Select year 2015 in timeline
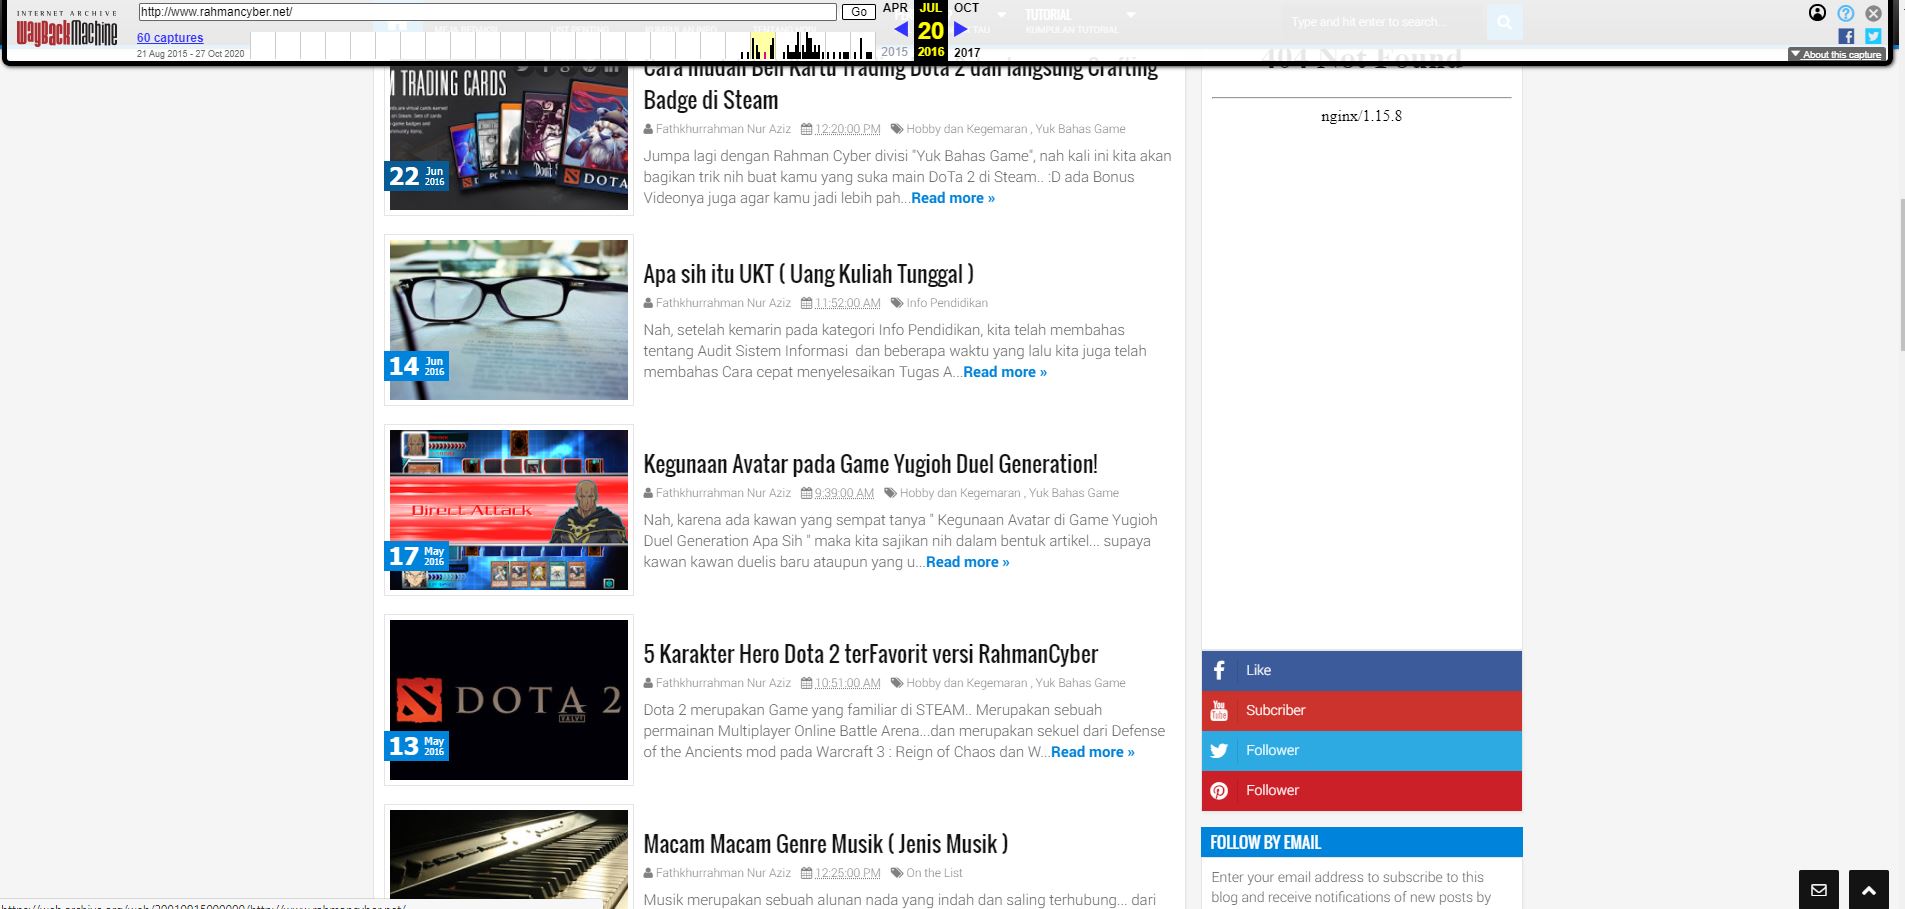 point(895,52)
